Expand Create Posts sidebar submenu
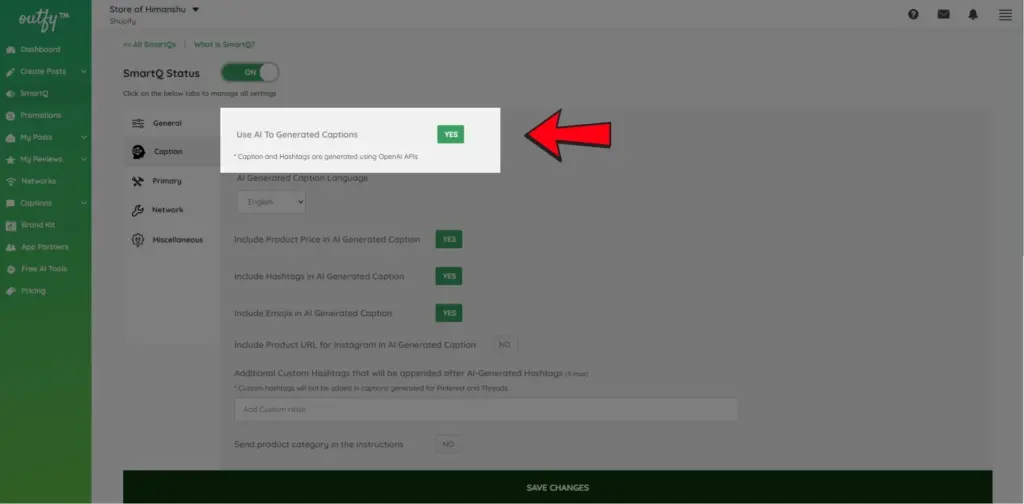The width and height of the screenshot is (1024, 504). (84, 72)
